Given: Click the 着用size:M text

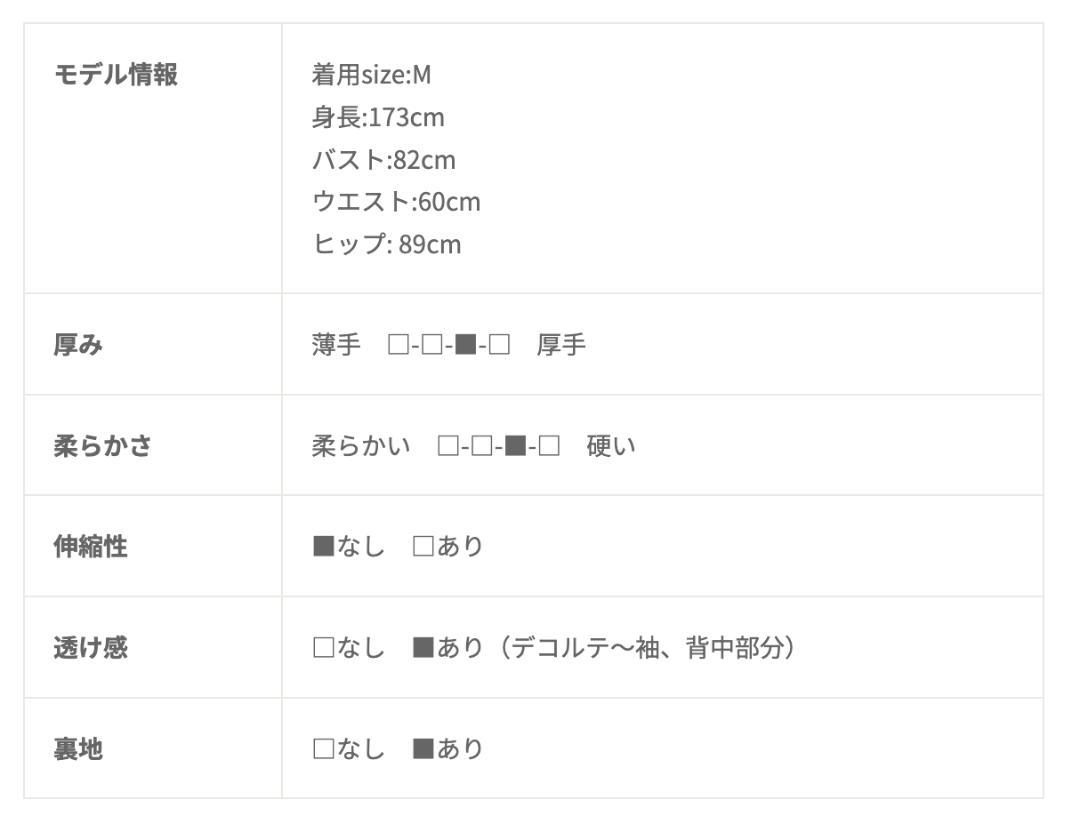Looking at the screenshot, I should click(x=371, y=74).
